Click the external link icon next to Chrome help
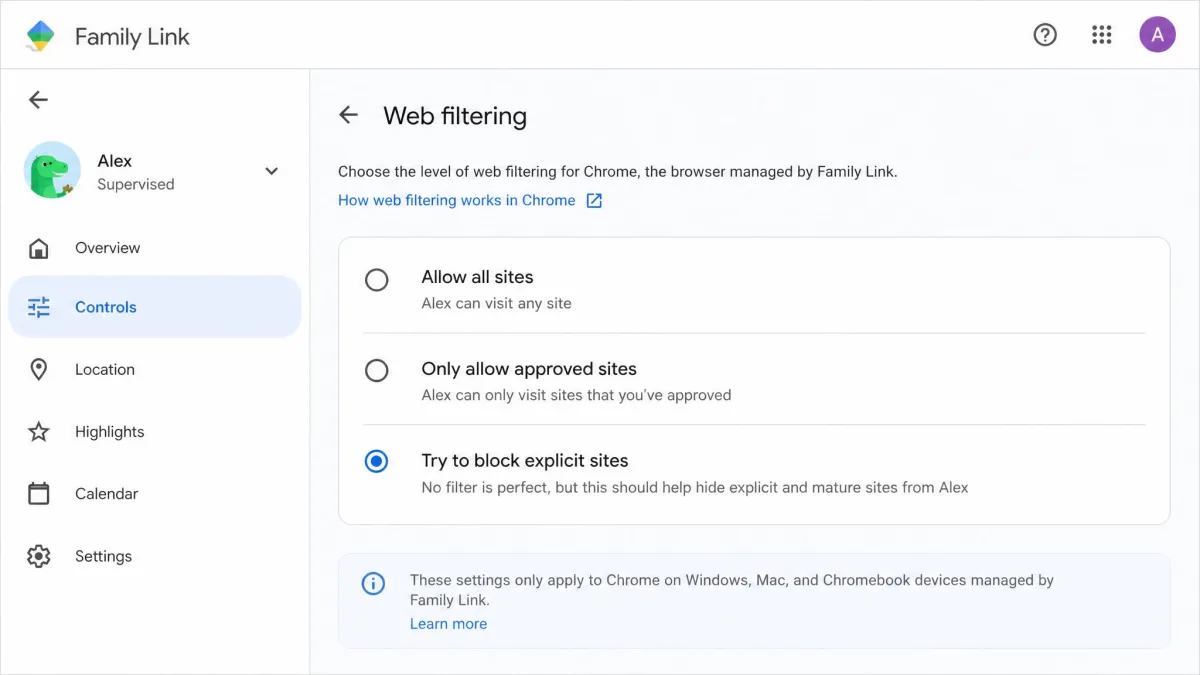This screenshot has width=1200, height=675. pyautogui.click(x=594, y=200)
